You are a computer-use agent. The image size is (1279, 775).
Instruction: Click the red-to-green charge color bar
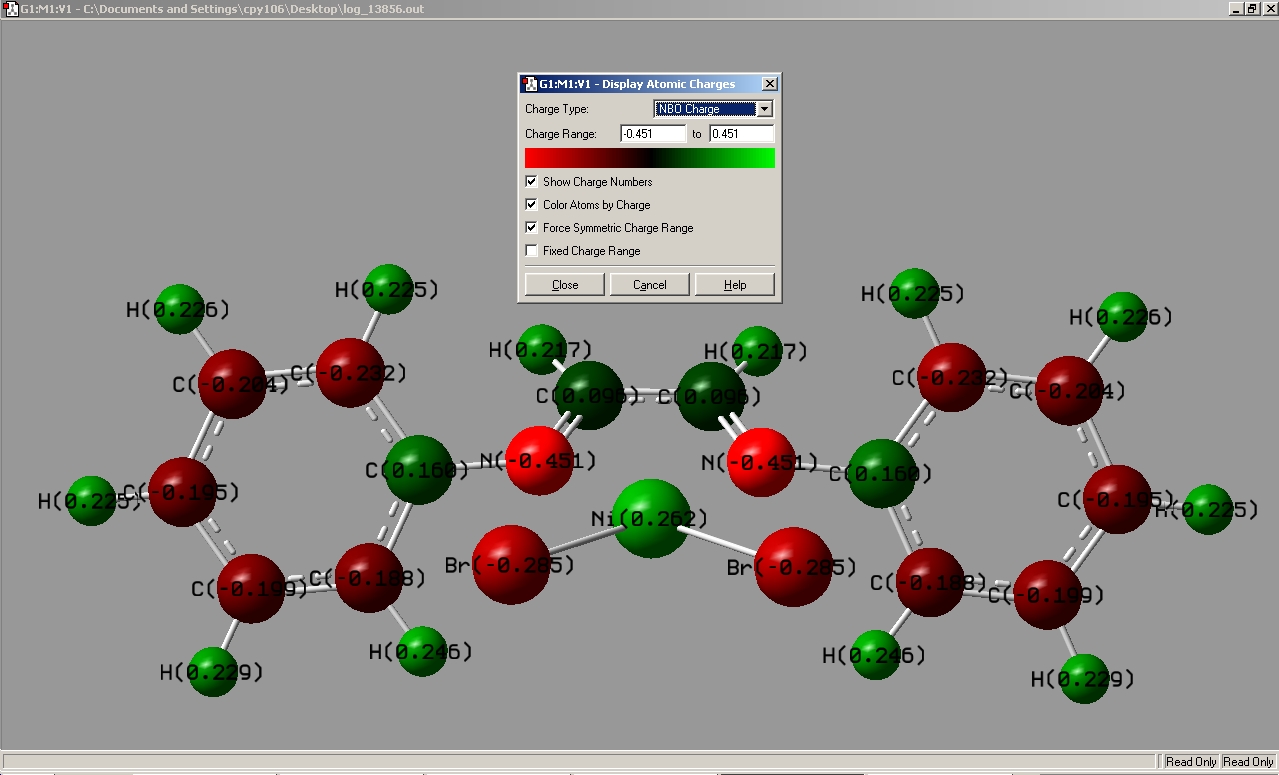(x=649, y=158)
